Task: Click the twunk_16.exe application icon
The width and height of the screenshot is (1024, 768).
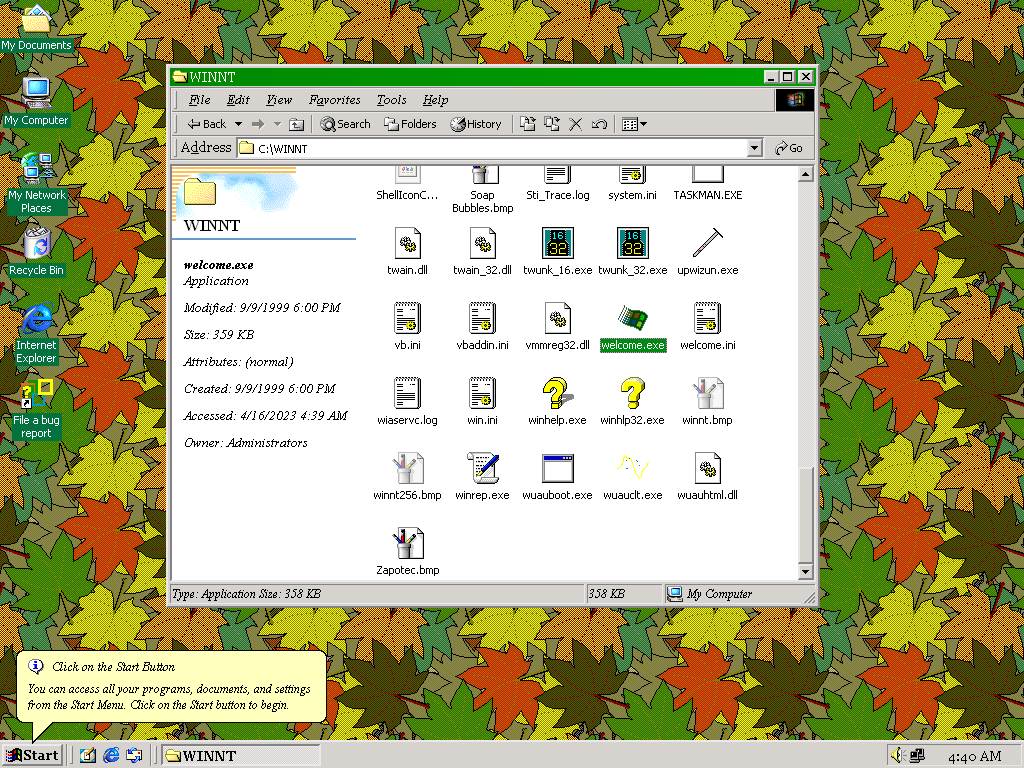Action: pyautogui.click(x=558, y=244)
